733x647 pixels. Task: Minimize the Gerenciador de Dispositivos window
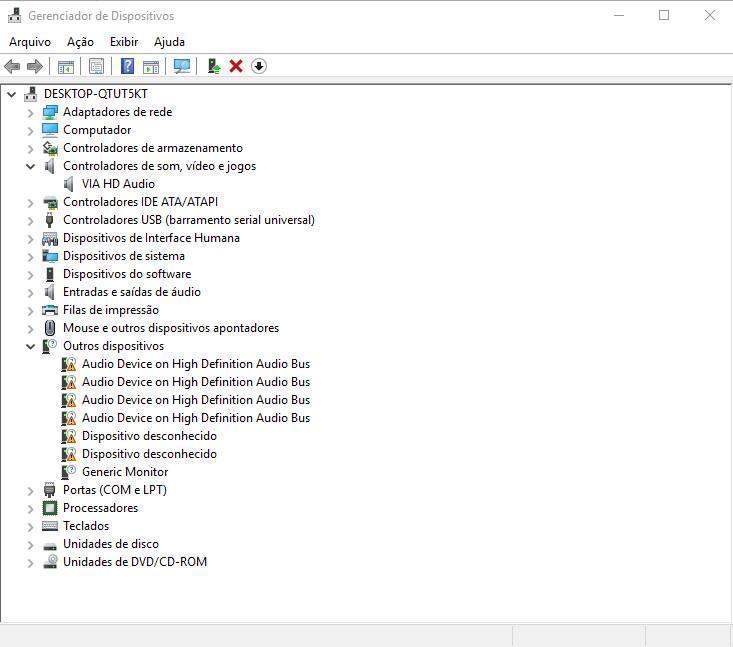619,15
